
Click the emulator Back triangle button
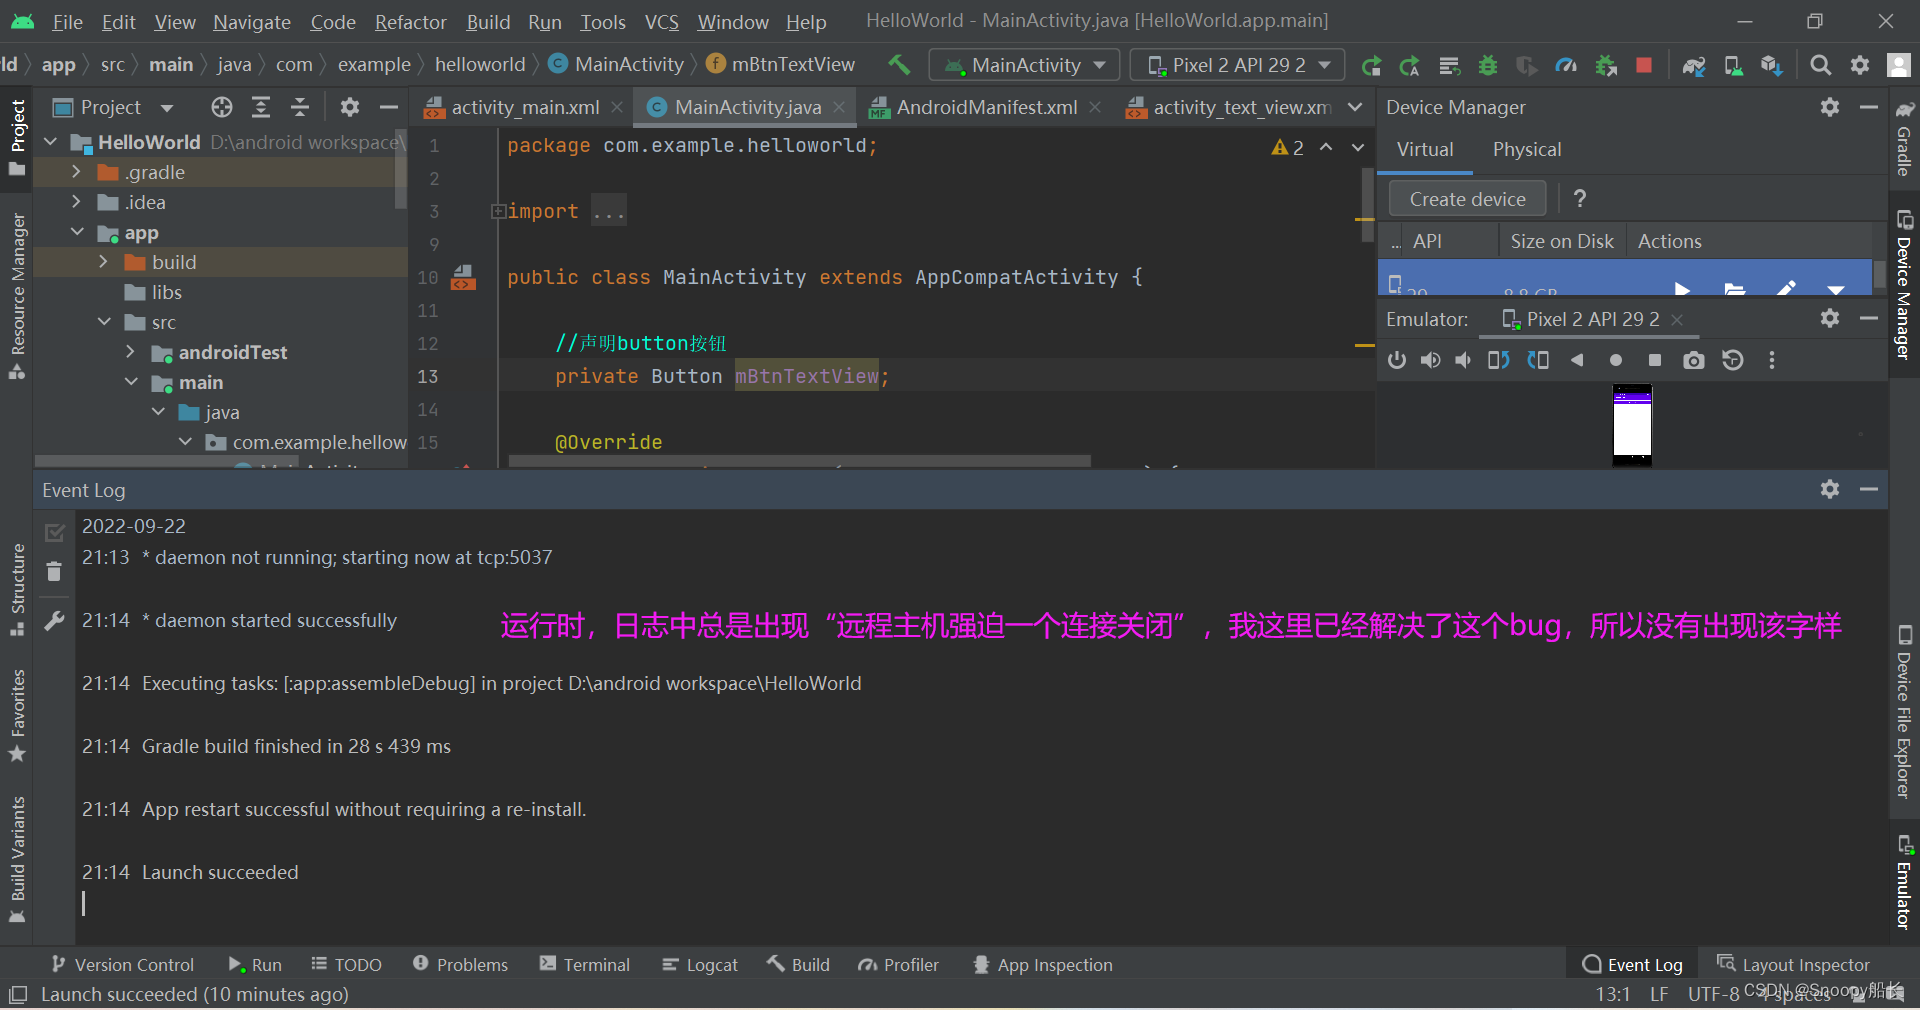pyautogui.click(x=1577, y=360)
